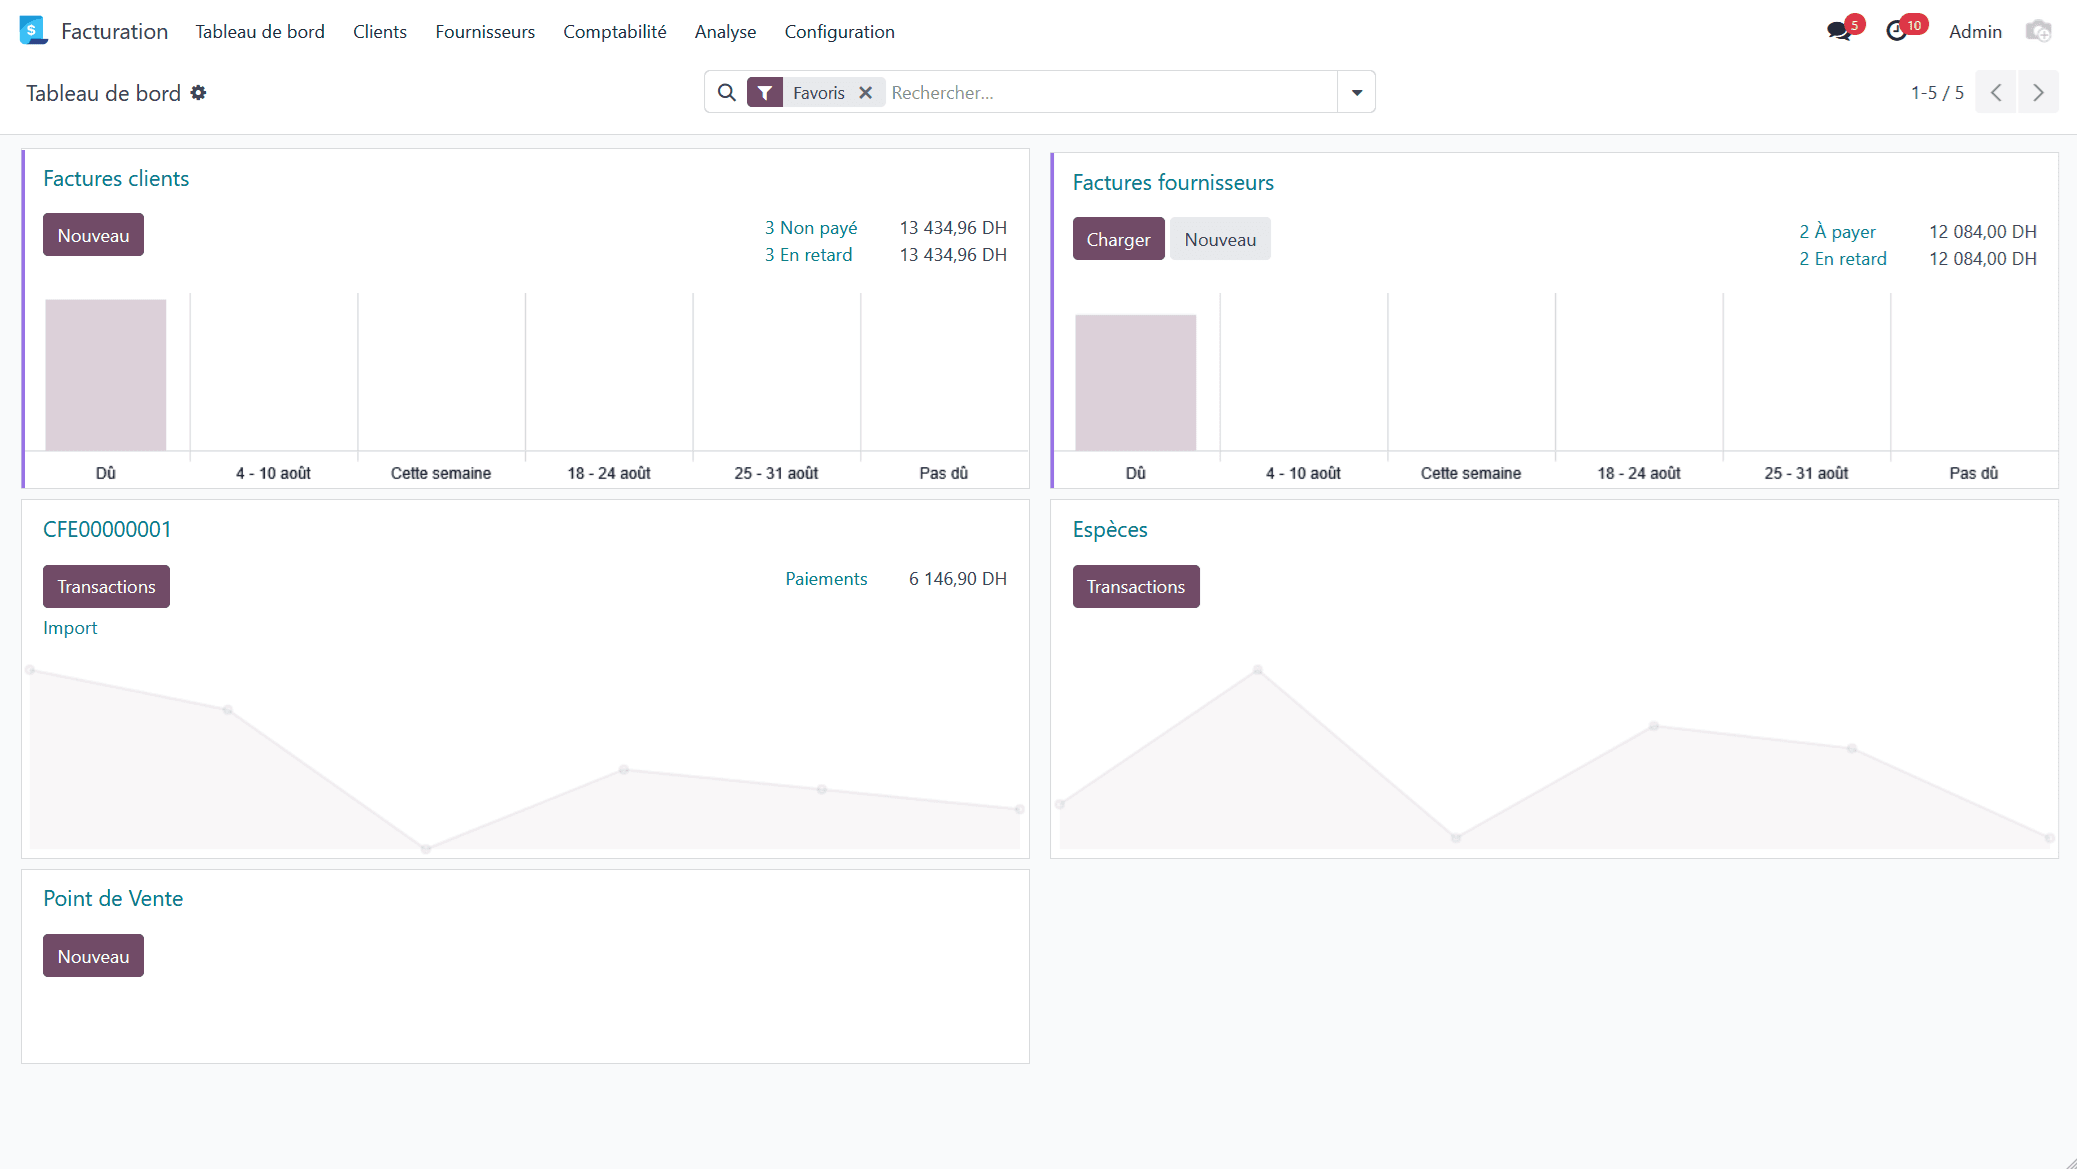Click the Favoris filter funnel icon
The width and height of the screenshot is (2077, 1169).
tap(765, 93)
